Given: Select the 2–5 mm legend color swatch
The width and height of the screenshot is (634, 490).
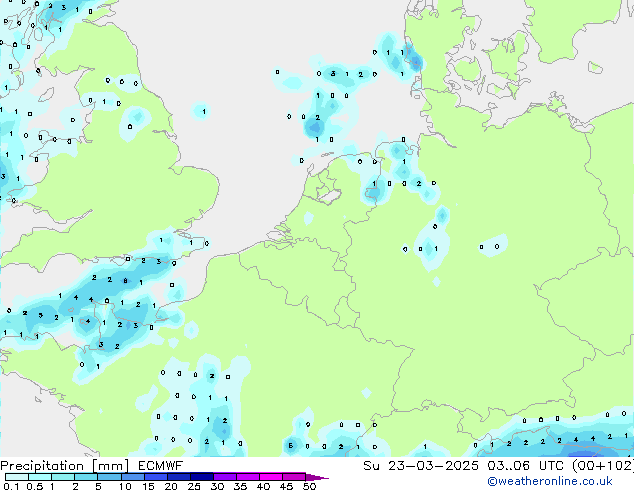Looking at the screenshot, I should coord(86,477).
